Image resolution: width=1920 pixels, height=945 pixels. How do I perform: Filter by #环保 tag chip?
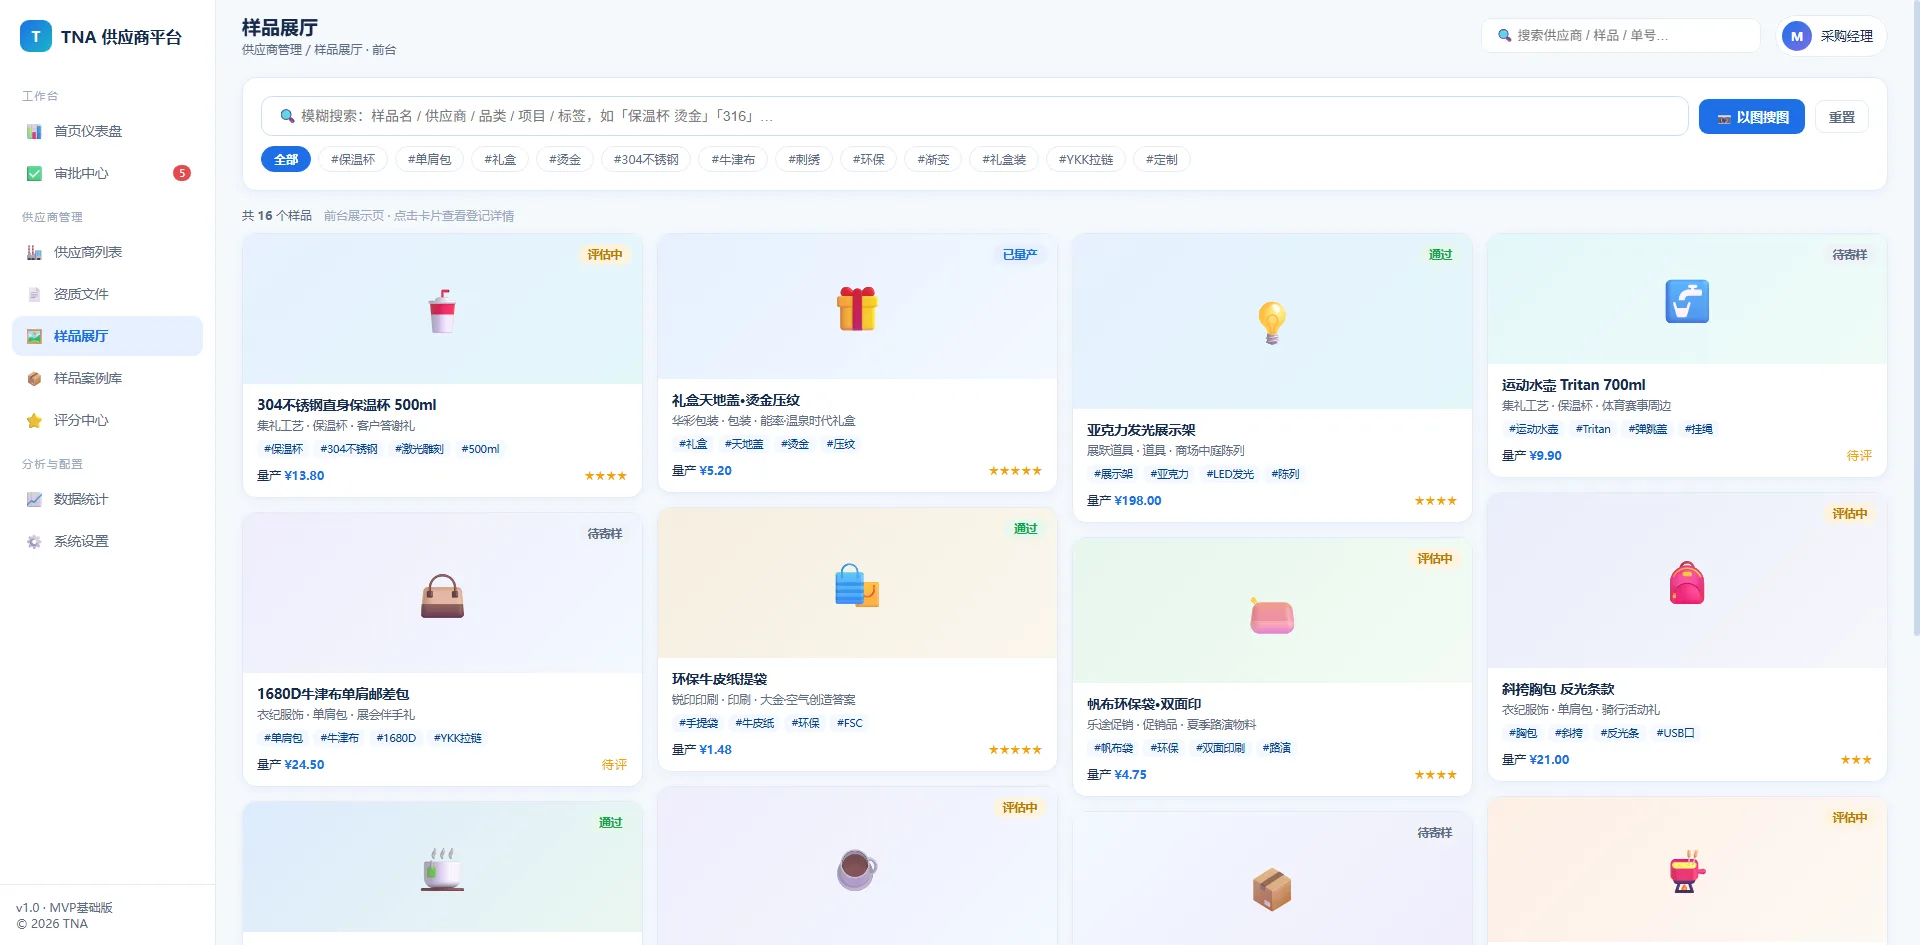(x=869, y=160)
